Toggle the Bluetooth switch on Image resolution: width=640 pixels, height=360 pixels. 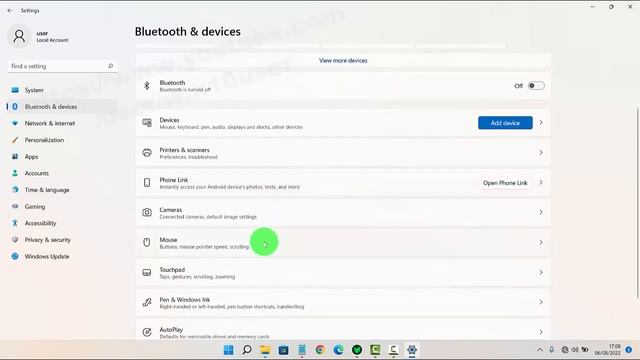coord(536,86)
